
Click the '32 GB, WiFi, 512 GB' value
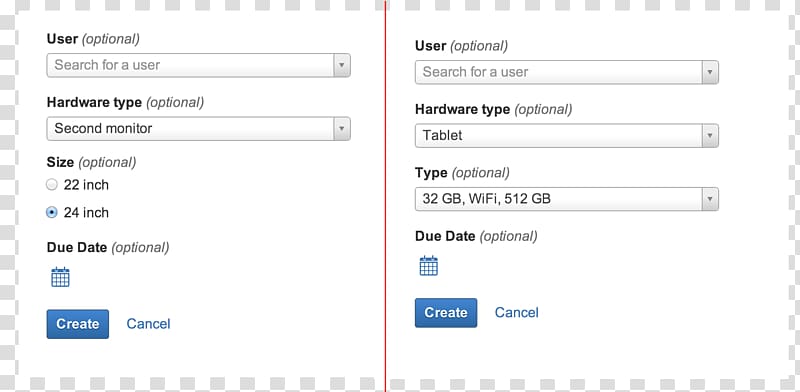487,199
